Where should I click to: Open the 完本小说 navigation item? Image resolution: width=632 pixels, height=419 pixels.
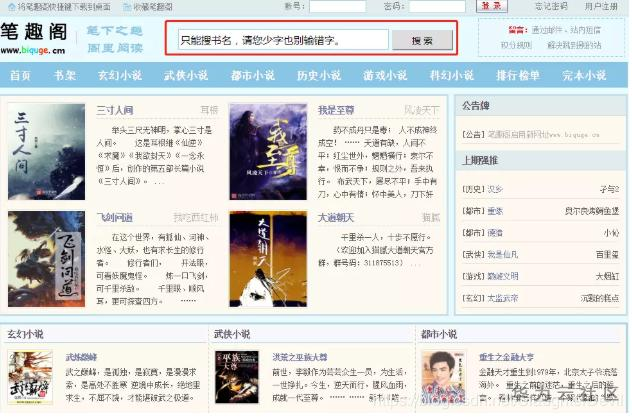tap(584, 75)
